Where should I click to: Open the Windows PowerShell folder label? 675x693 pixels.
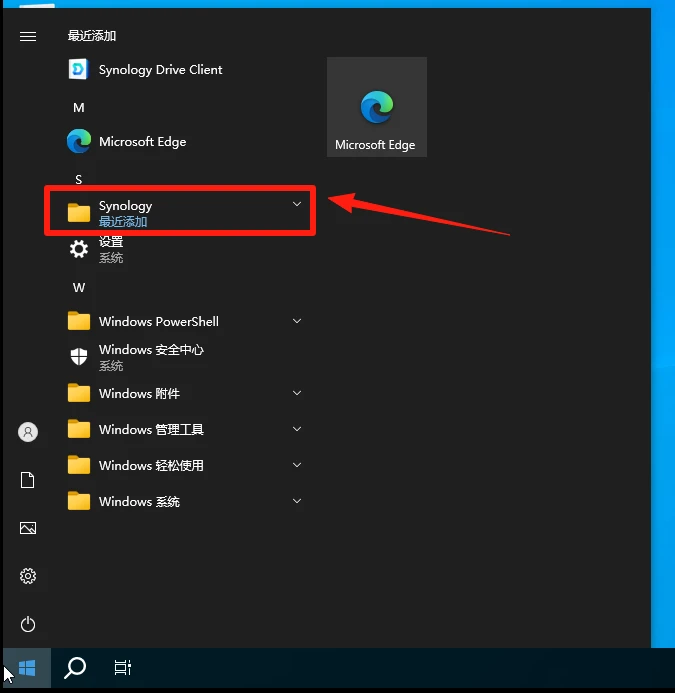[x=159, y=321]
